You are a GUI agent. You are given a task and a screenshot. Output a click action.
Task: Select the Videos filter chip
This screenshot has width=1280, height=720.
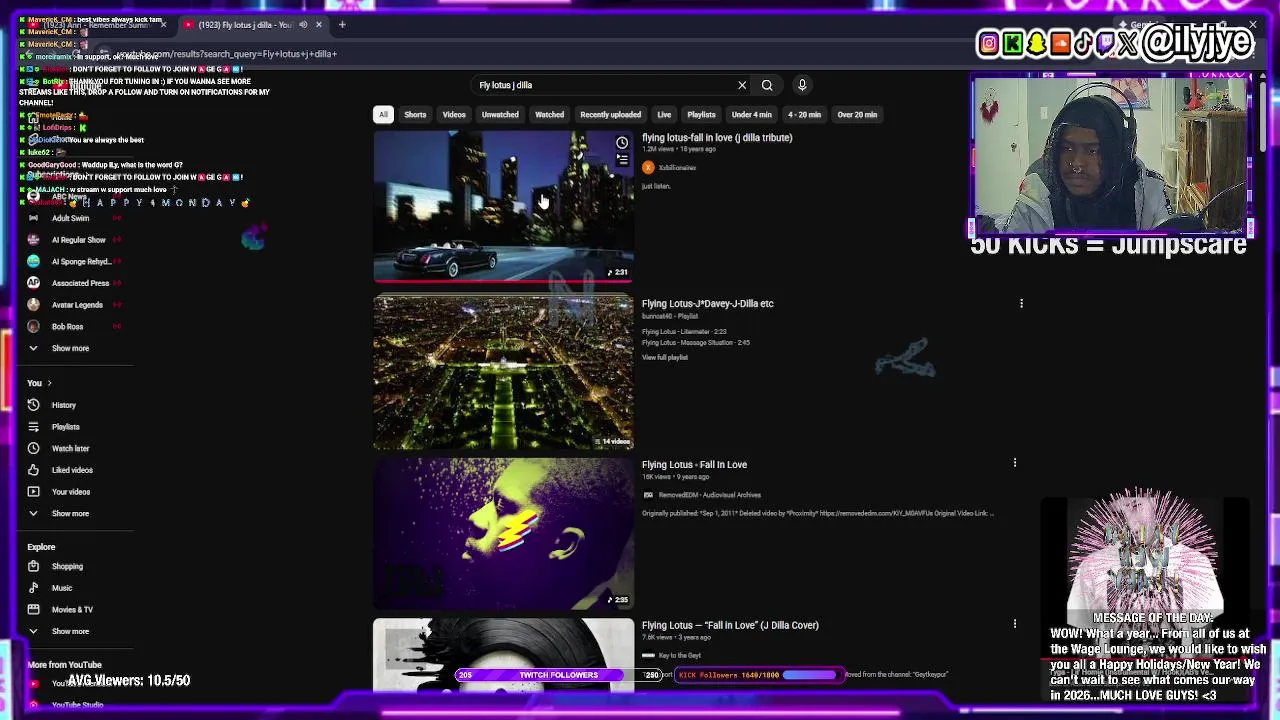point(454,115)
